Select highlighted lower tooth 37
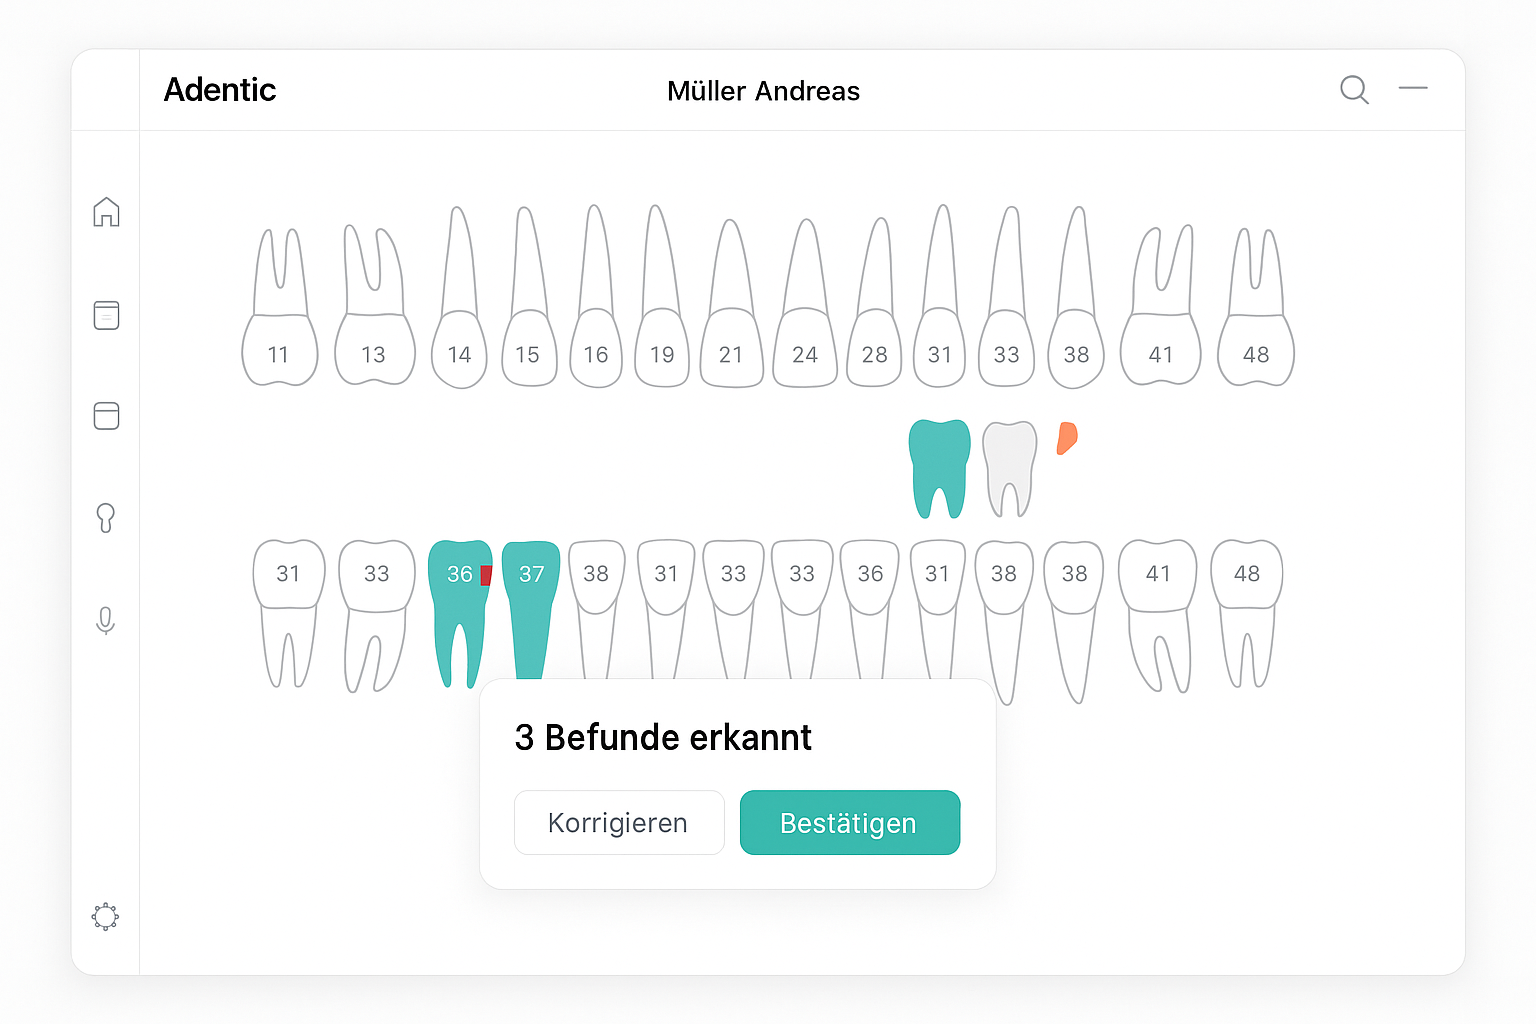 [531, 600]
